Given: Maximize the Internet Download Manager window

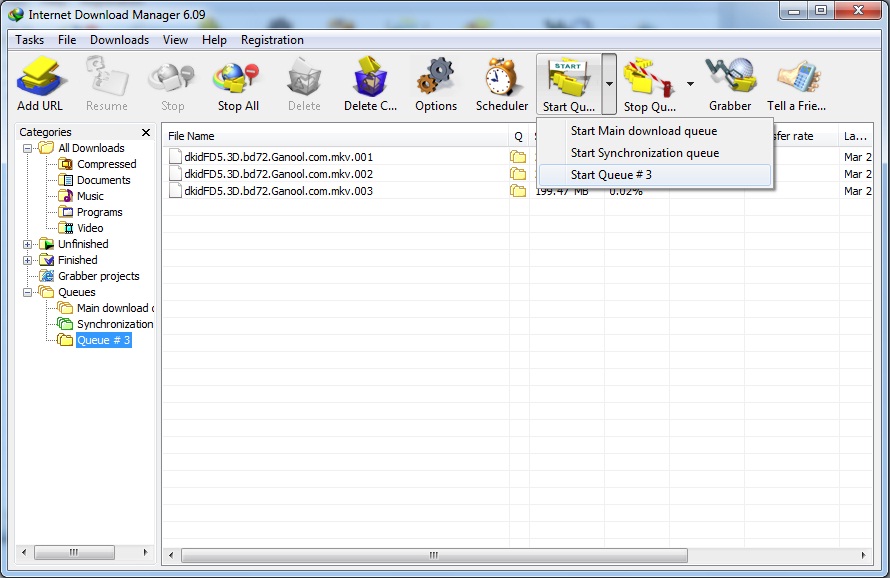Looking at the screenshot, I should tap(821, 10).
